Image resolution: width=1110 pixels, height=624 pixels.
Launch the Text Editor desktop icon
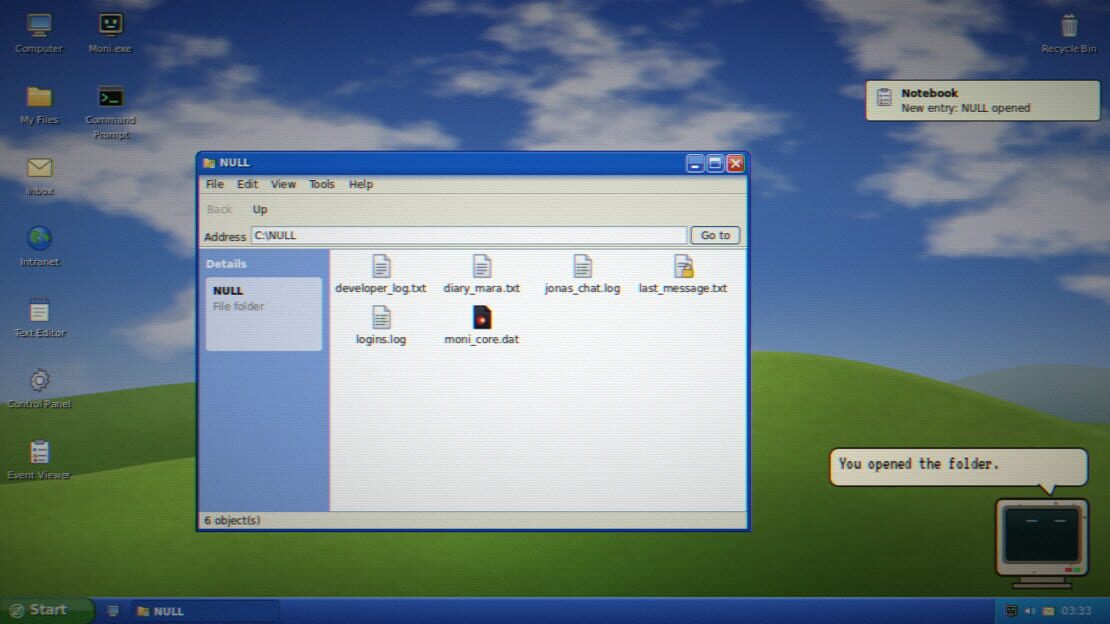40,318
